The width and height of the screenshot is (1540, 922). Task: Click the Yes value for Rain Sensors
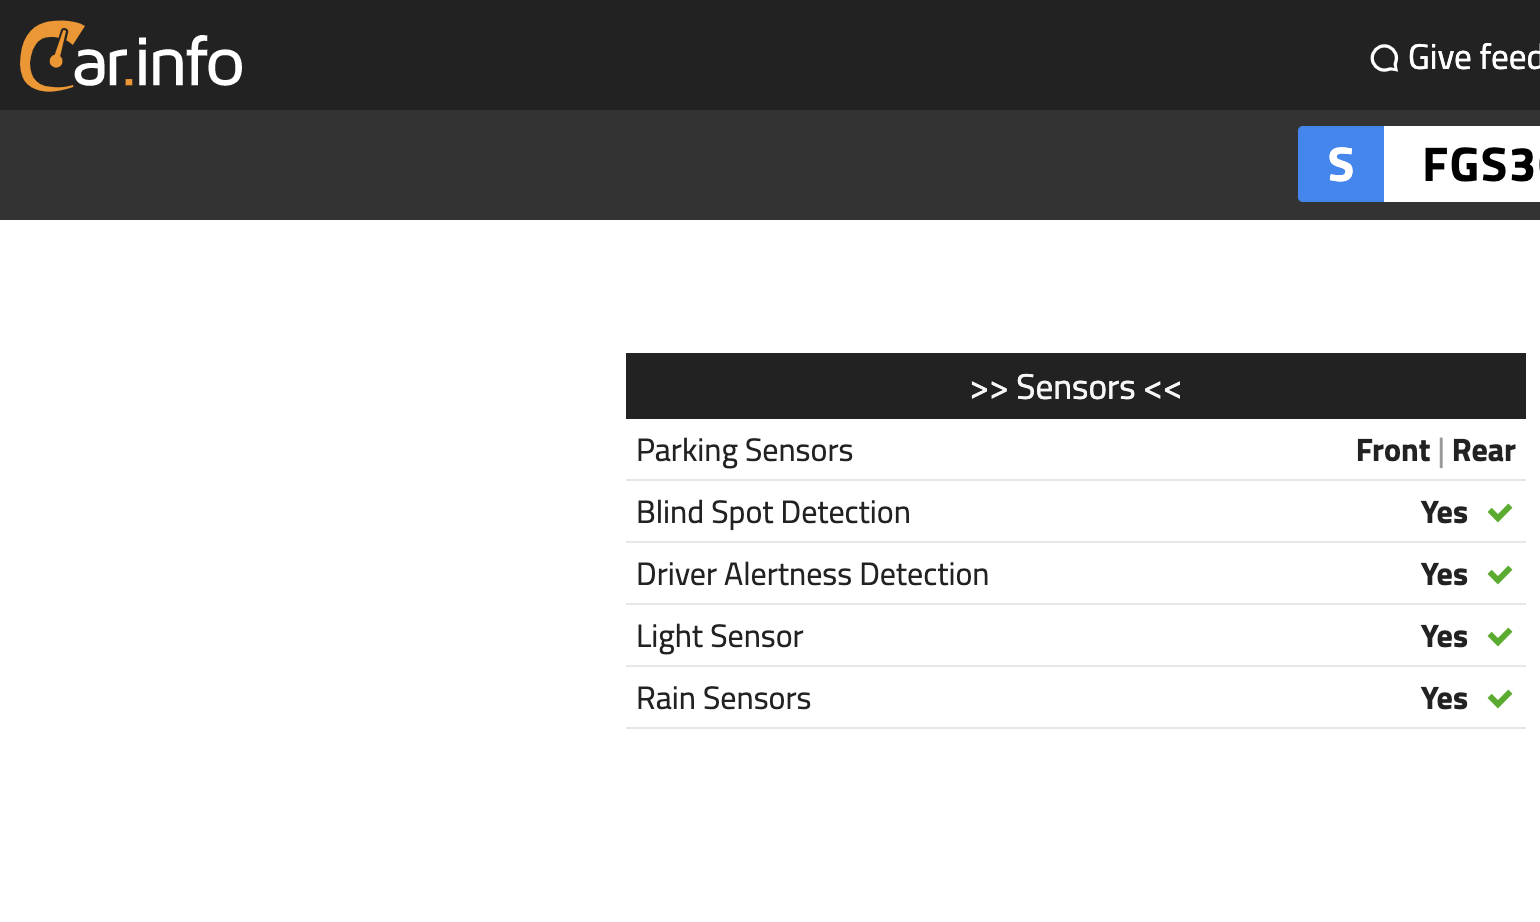(1444, 699)
